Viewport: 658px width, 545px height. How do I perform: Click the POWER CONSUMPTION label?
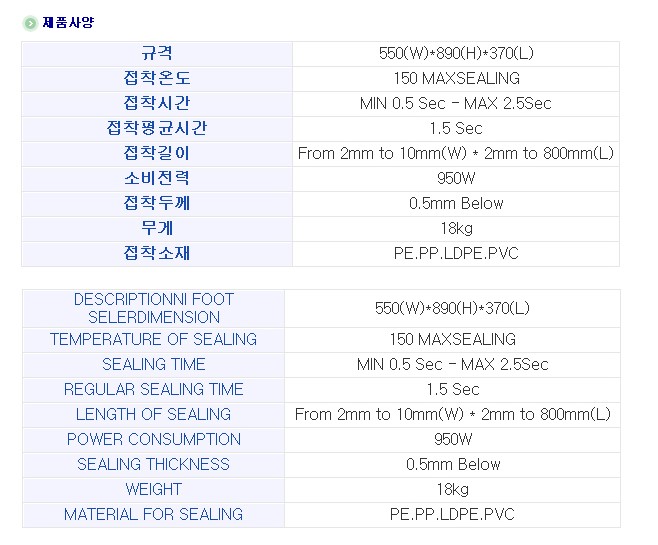click(x=154, y=440)
